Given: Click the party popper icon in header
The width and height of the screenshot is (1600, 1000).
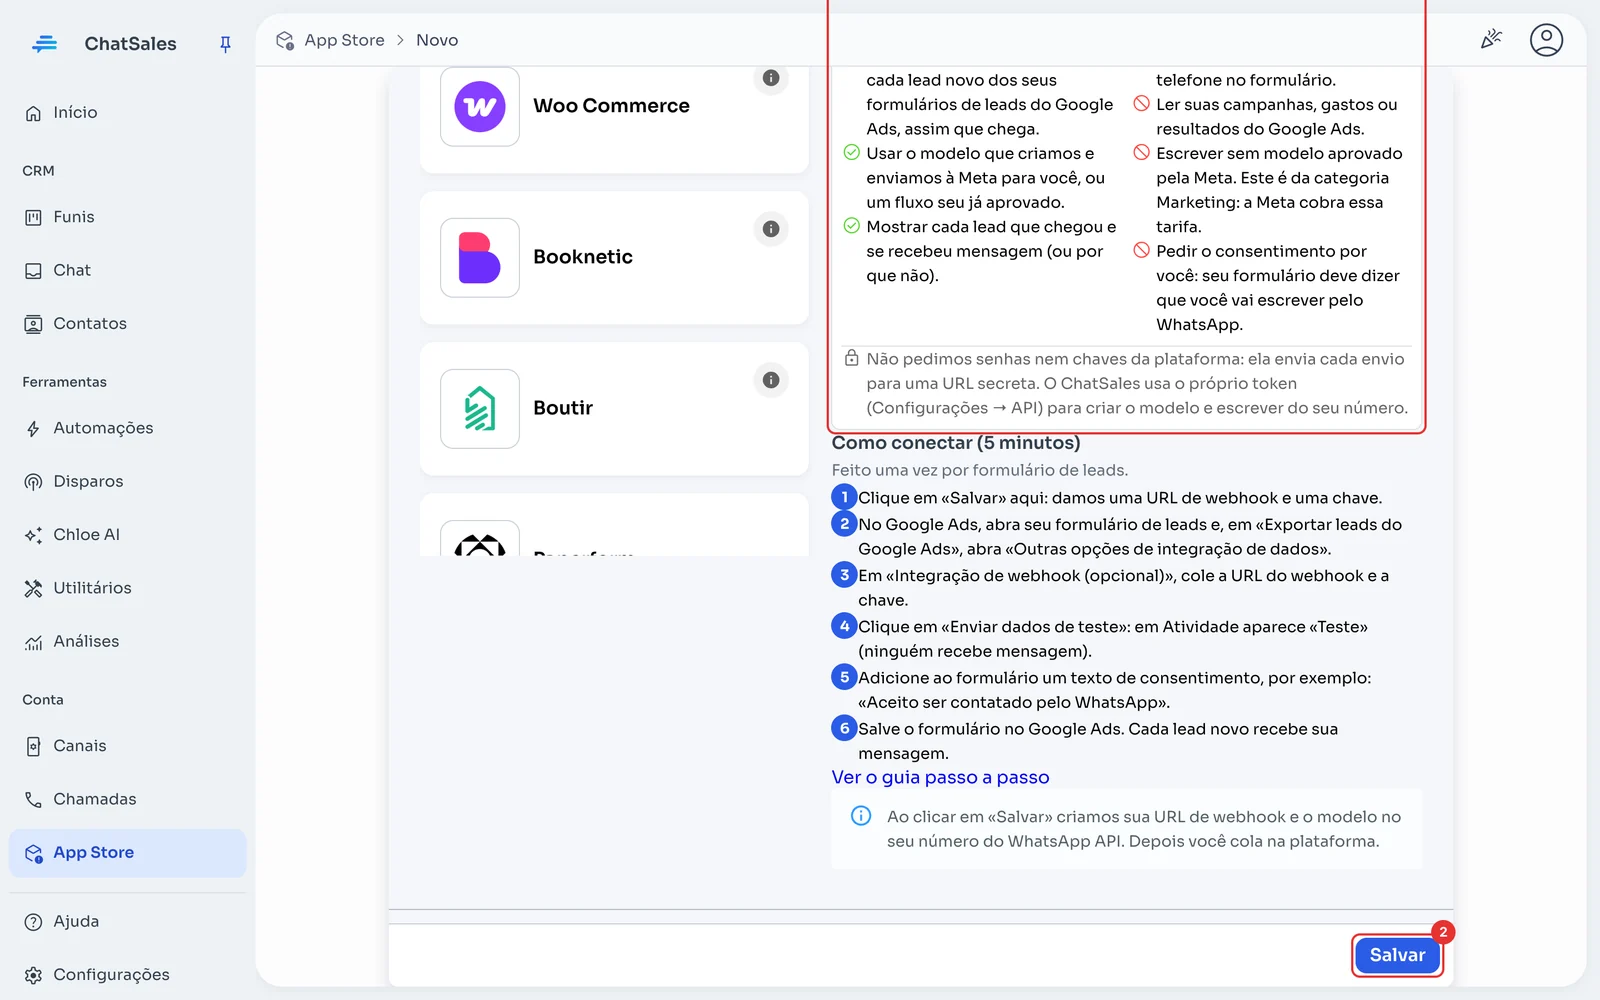Looking at the screenshot, I should click(1491, 40).
